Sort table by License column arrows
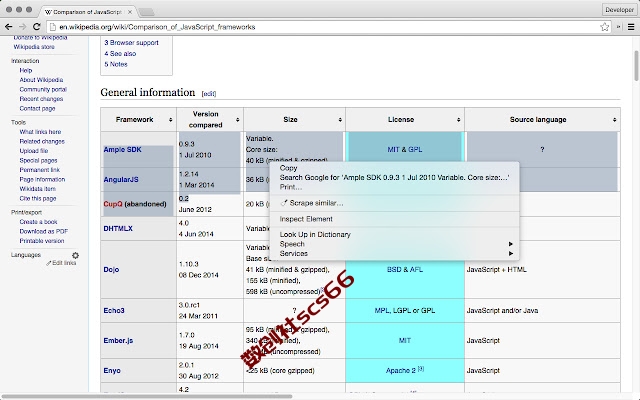Viewport: 640px width, 400px height. click(458, 120)
